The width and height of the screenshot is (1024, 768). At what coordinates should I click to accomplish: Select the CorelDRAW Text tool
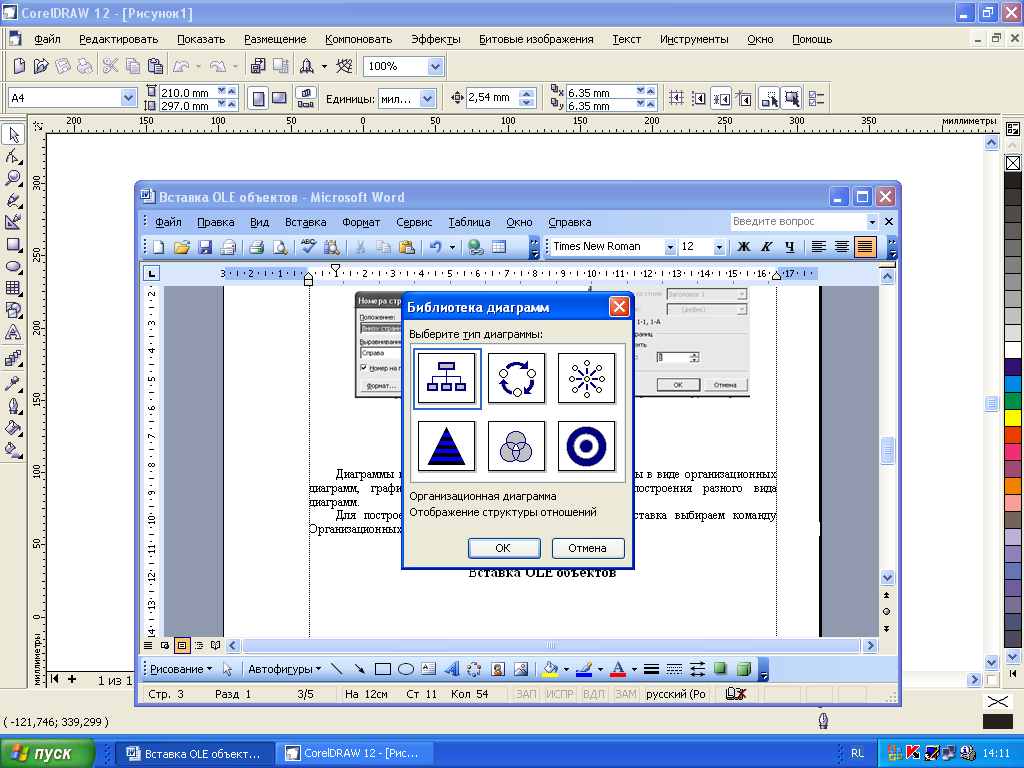(13, 332)
